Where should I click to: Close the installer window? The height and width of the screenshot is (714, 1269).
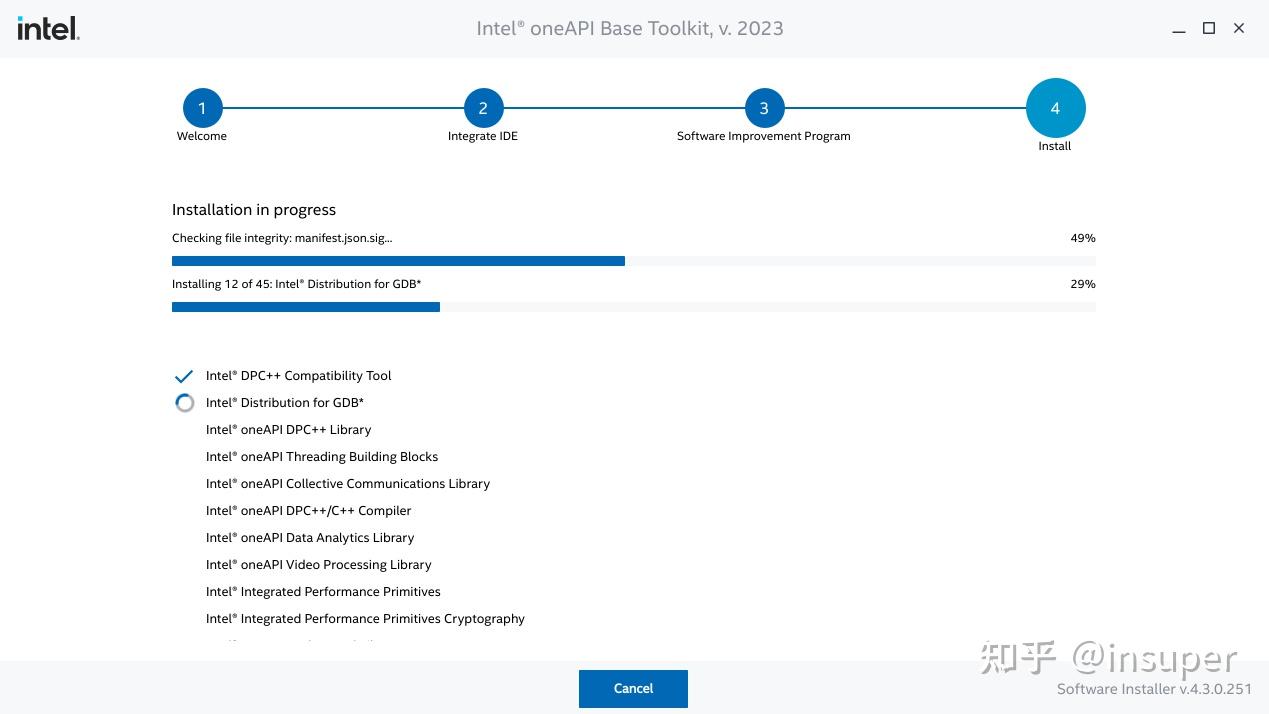[1239, 28]
